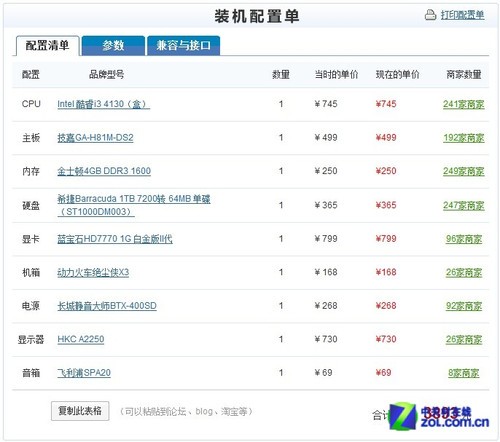
Task: Open the 金士顿4GB DDR3 1600 link
Action: coord(104,171)
